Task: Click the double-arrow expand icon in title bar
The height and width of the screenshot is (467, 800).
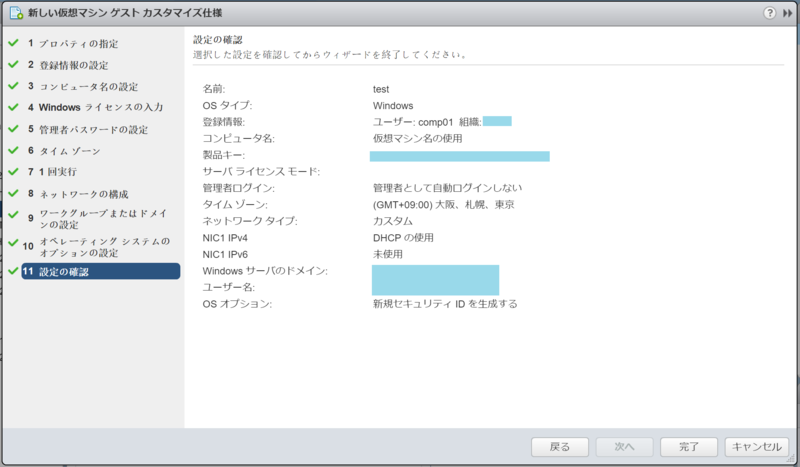Action: point(787,13)
